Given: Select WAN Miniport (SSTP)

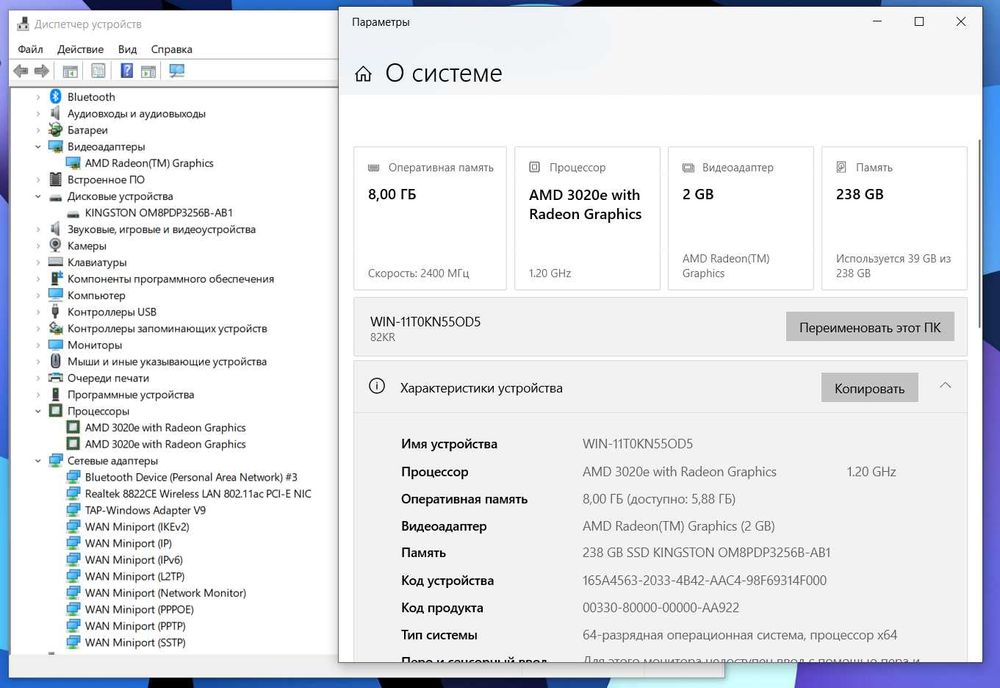Looking at the screenshot, I should tap(135, 643).
